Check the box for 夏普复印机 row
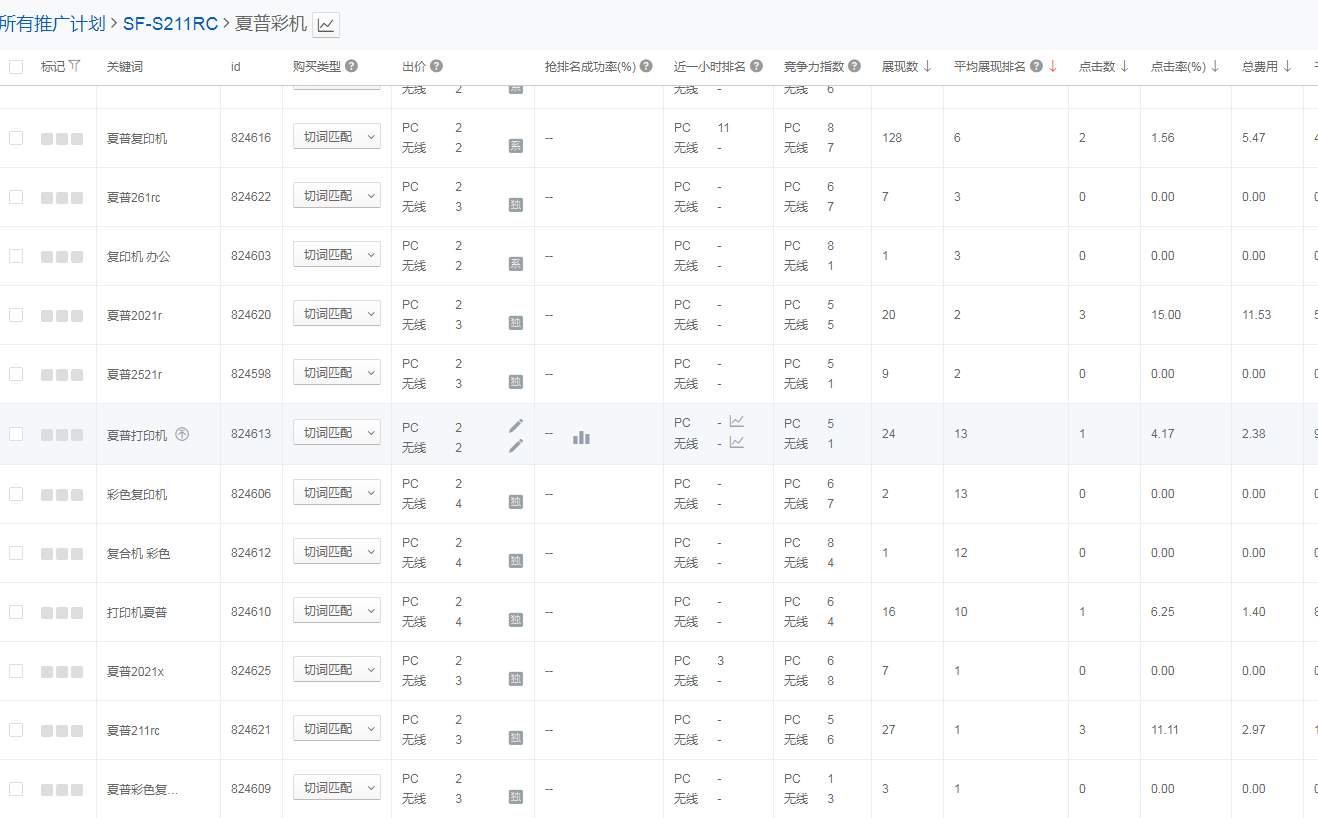The image size is (1318, 818). pyautogui.click(x=16, y=138)
